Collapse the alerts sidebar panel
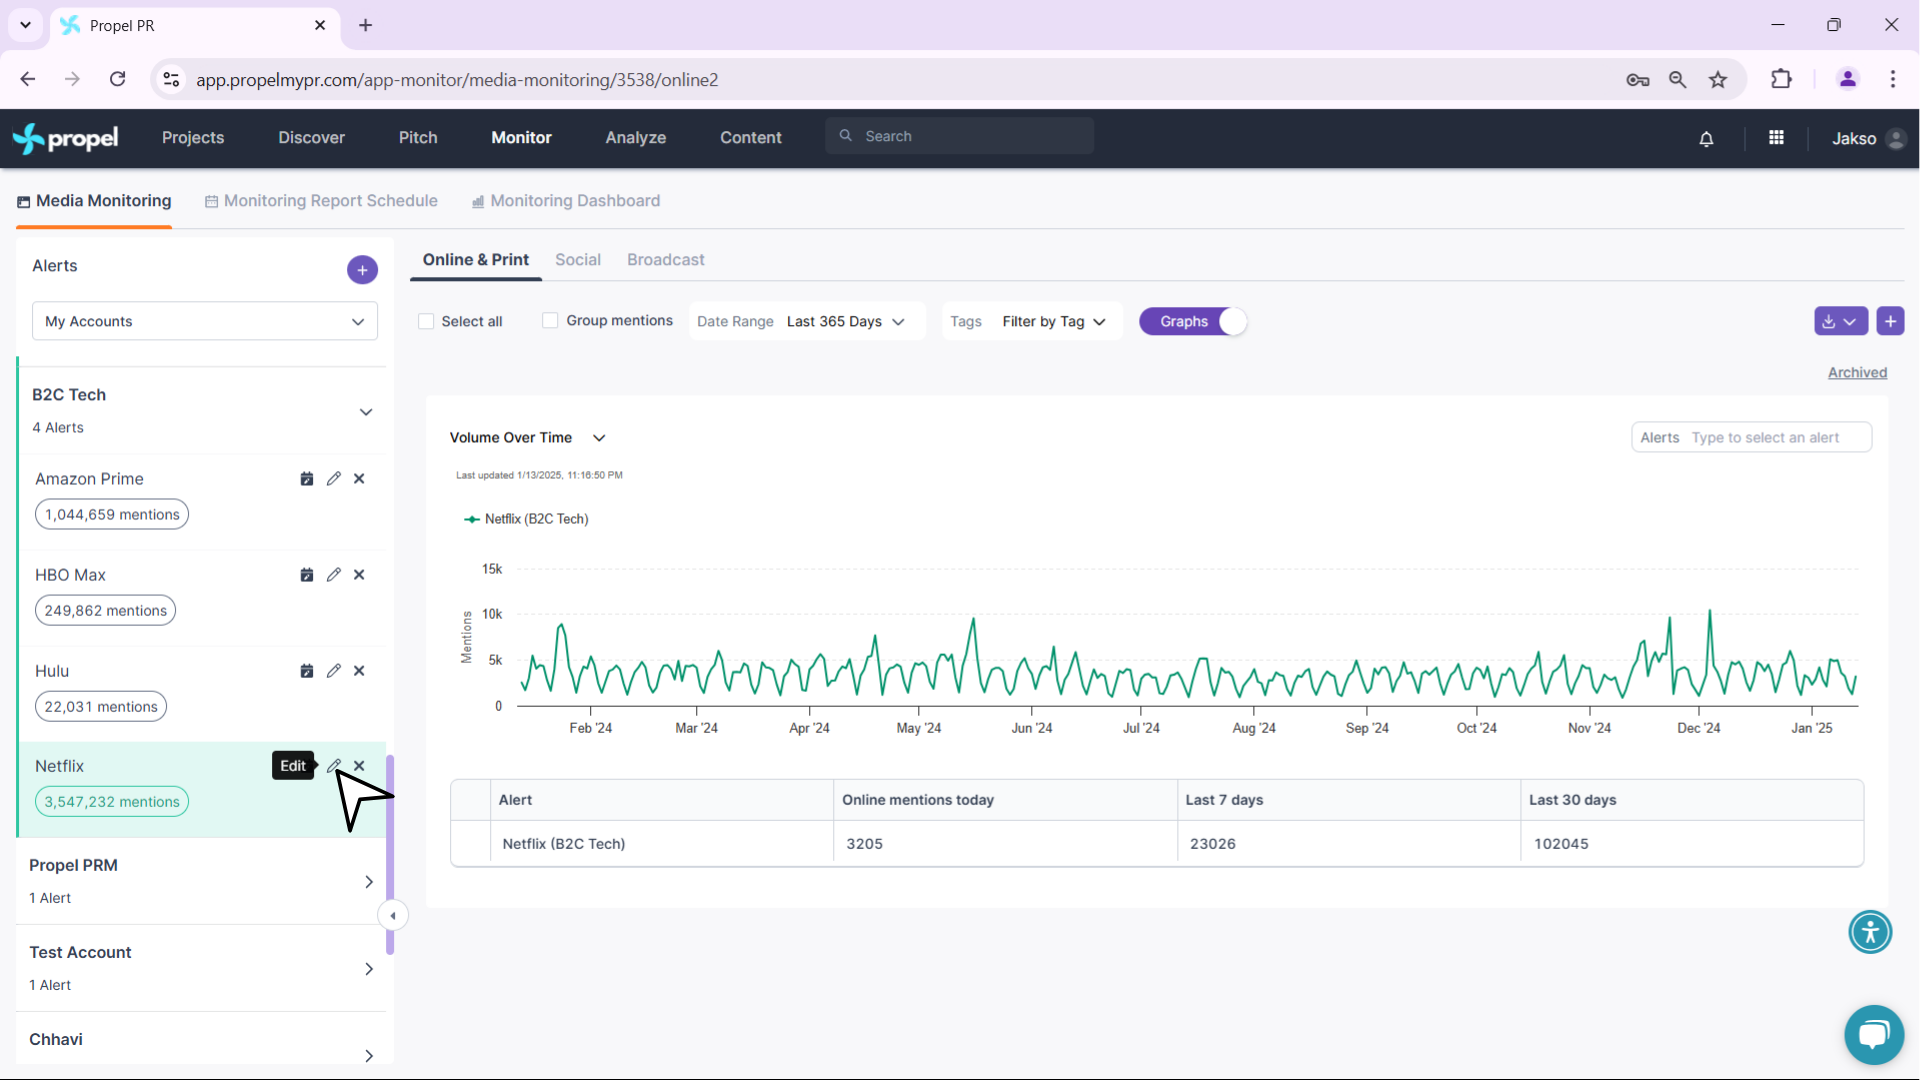 393,916
